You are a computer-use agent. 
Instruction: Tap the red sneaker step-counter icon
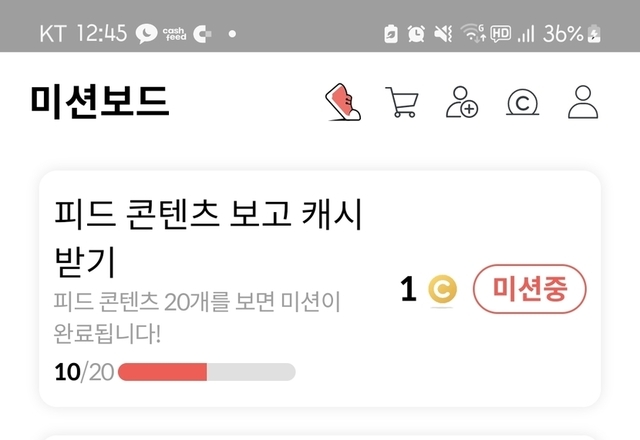343,102
